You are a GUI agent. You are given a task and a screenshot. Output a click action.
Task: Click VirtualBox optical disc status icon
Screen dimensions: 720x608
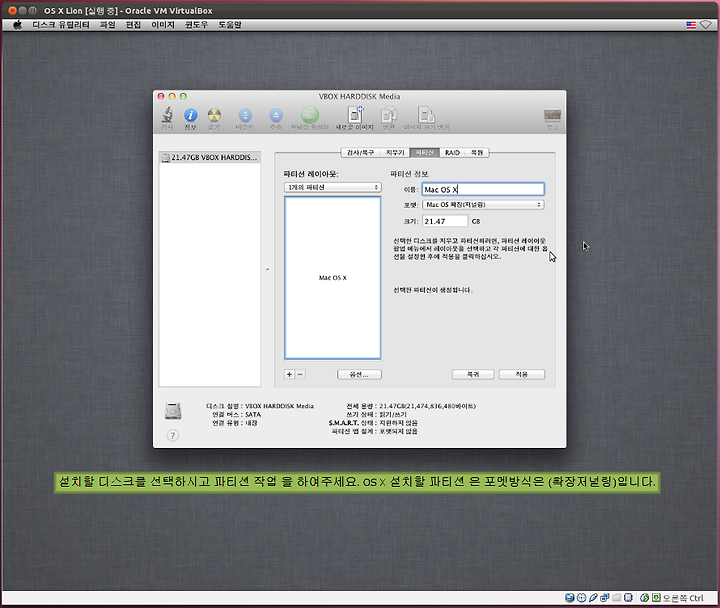pyautogui.click(x=581, y=597)
